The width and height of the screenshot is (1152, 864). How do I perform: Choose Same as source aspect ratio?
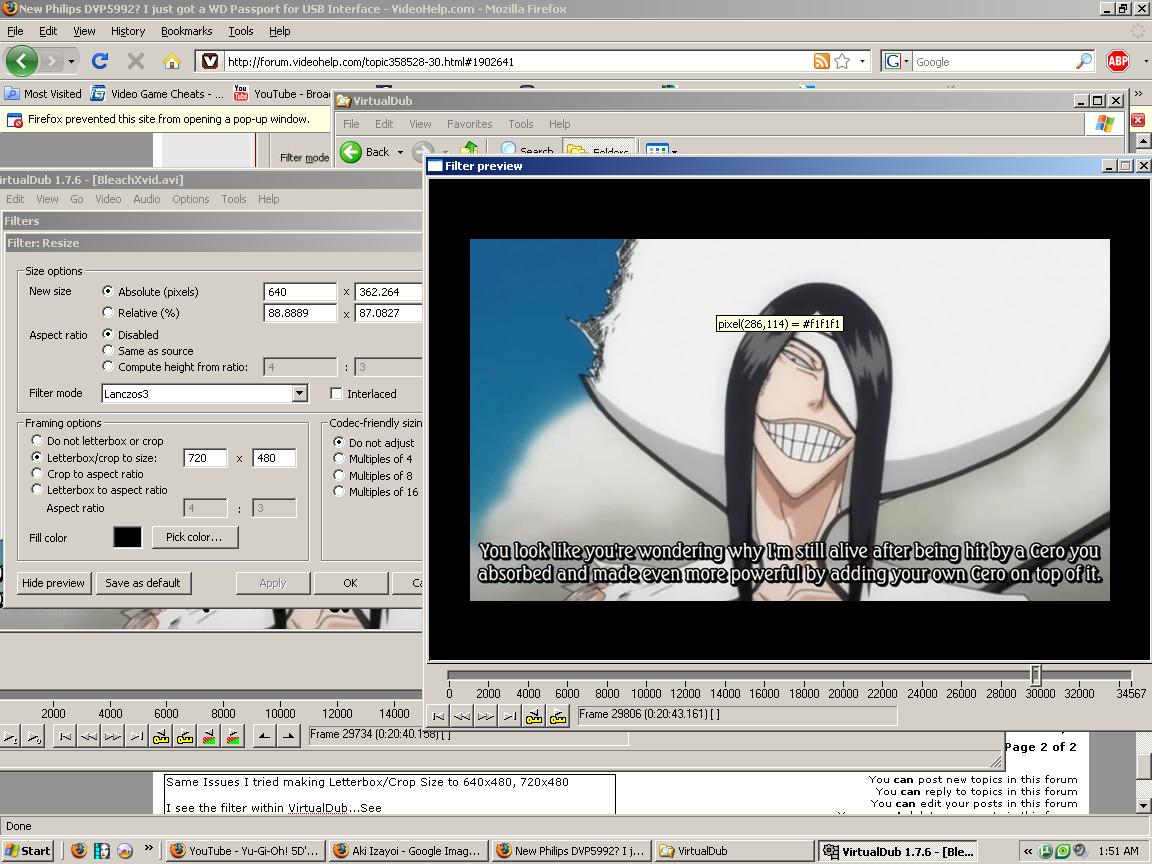tap(108, 350)
